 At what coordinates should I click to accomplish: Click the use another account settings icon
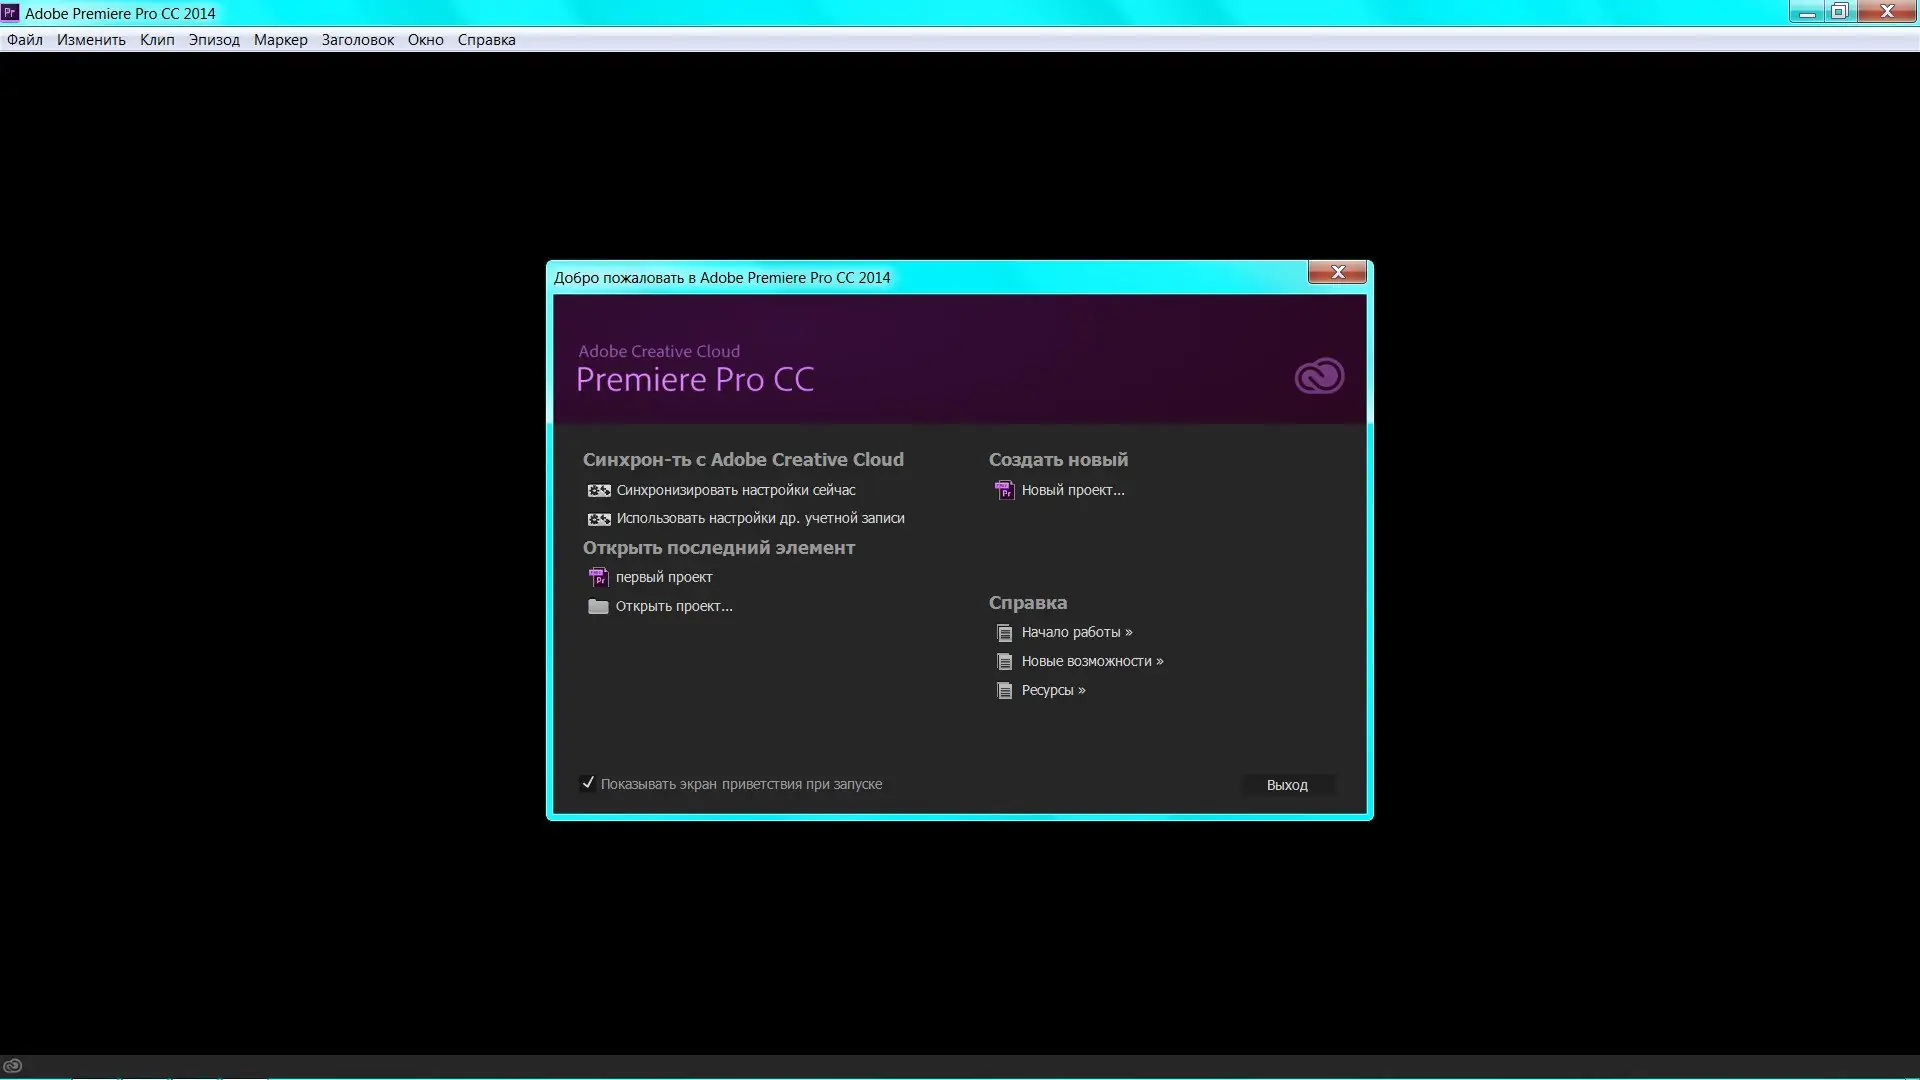click(599, 519)
